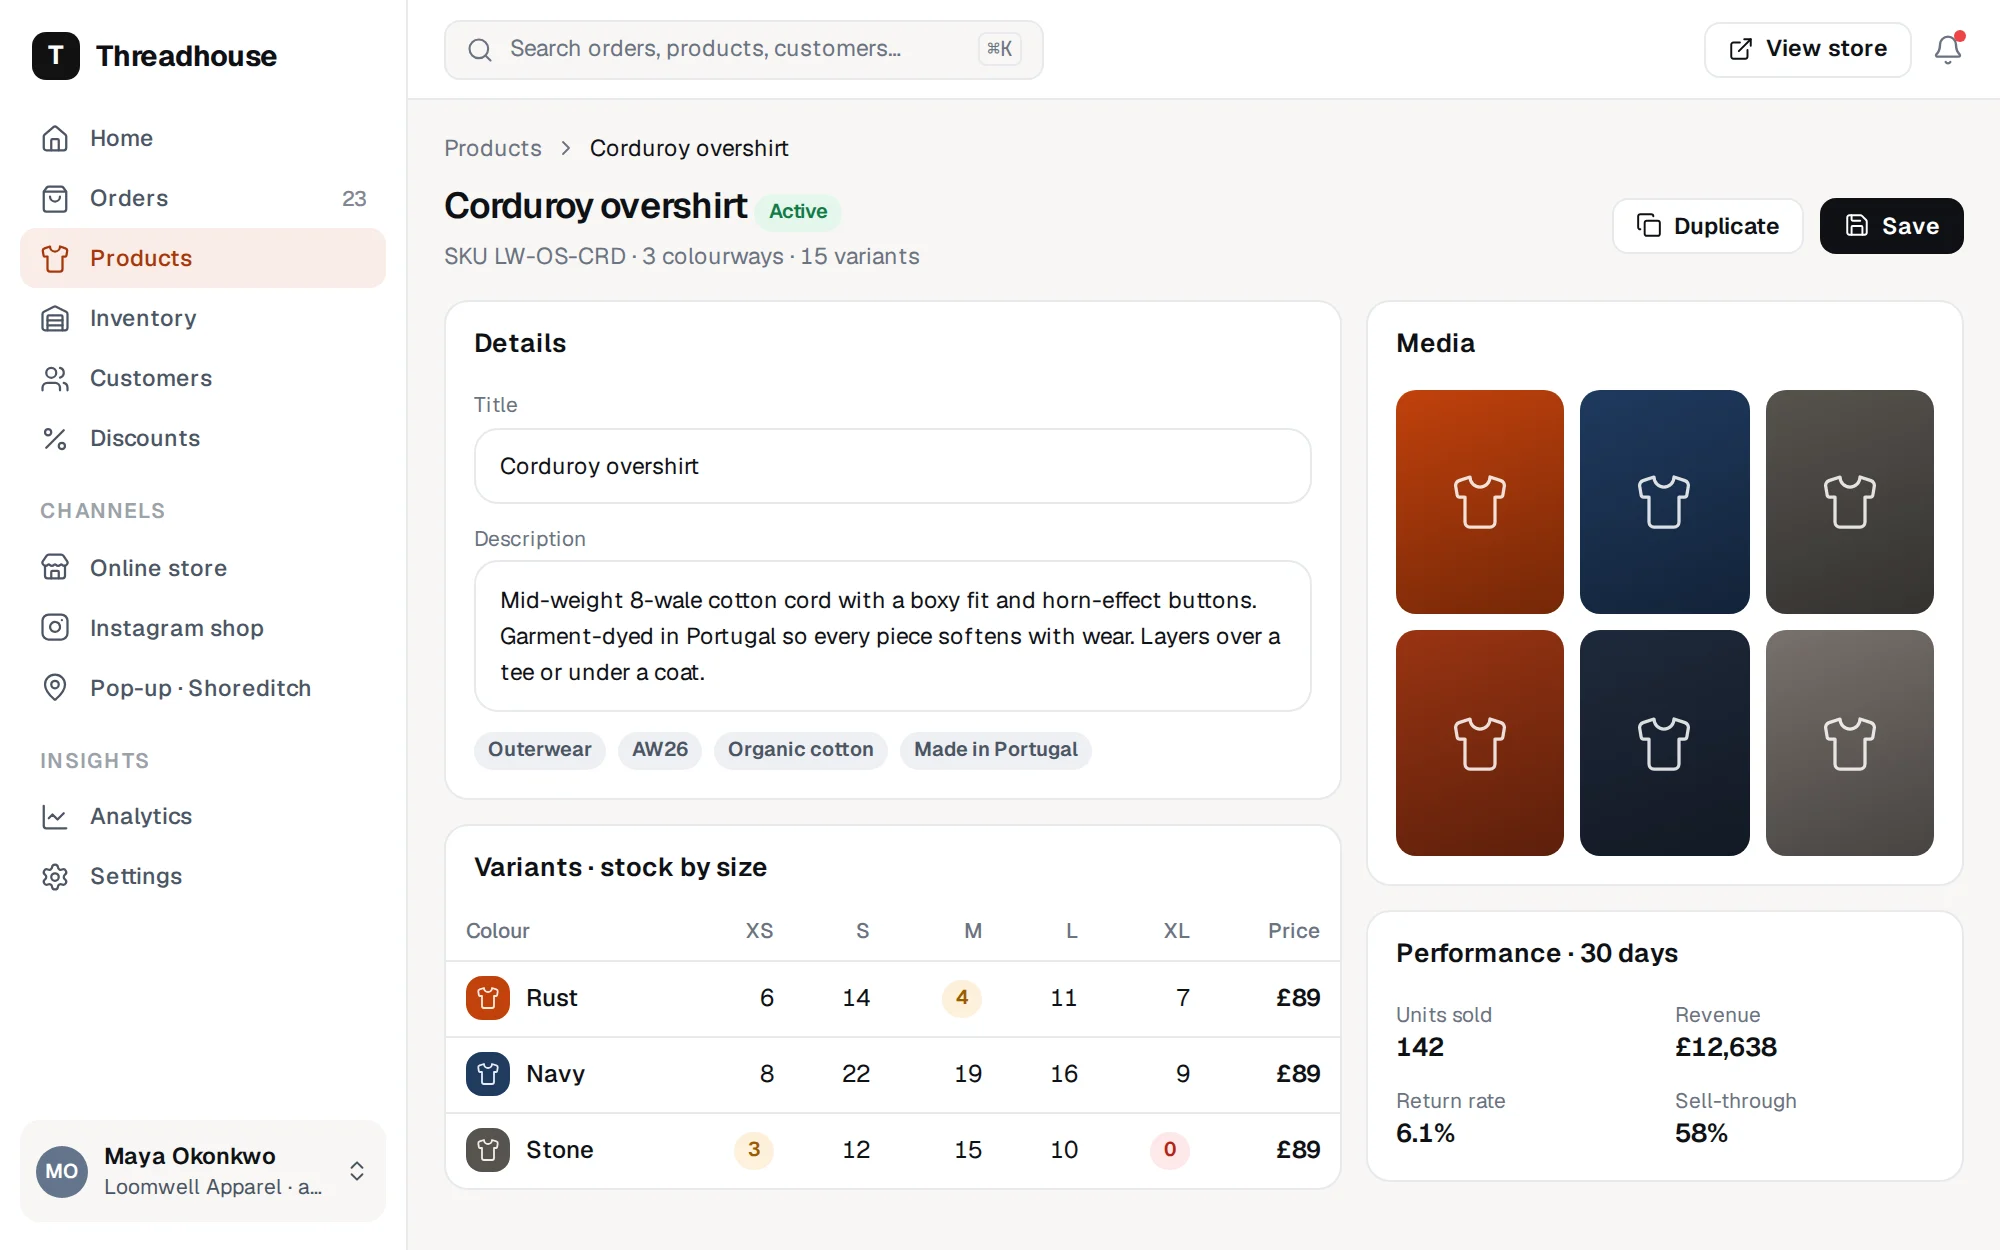Click the Analytics chart icon
2000x1250 pixels.
click(x=55, y=816)
